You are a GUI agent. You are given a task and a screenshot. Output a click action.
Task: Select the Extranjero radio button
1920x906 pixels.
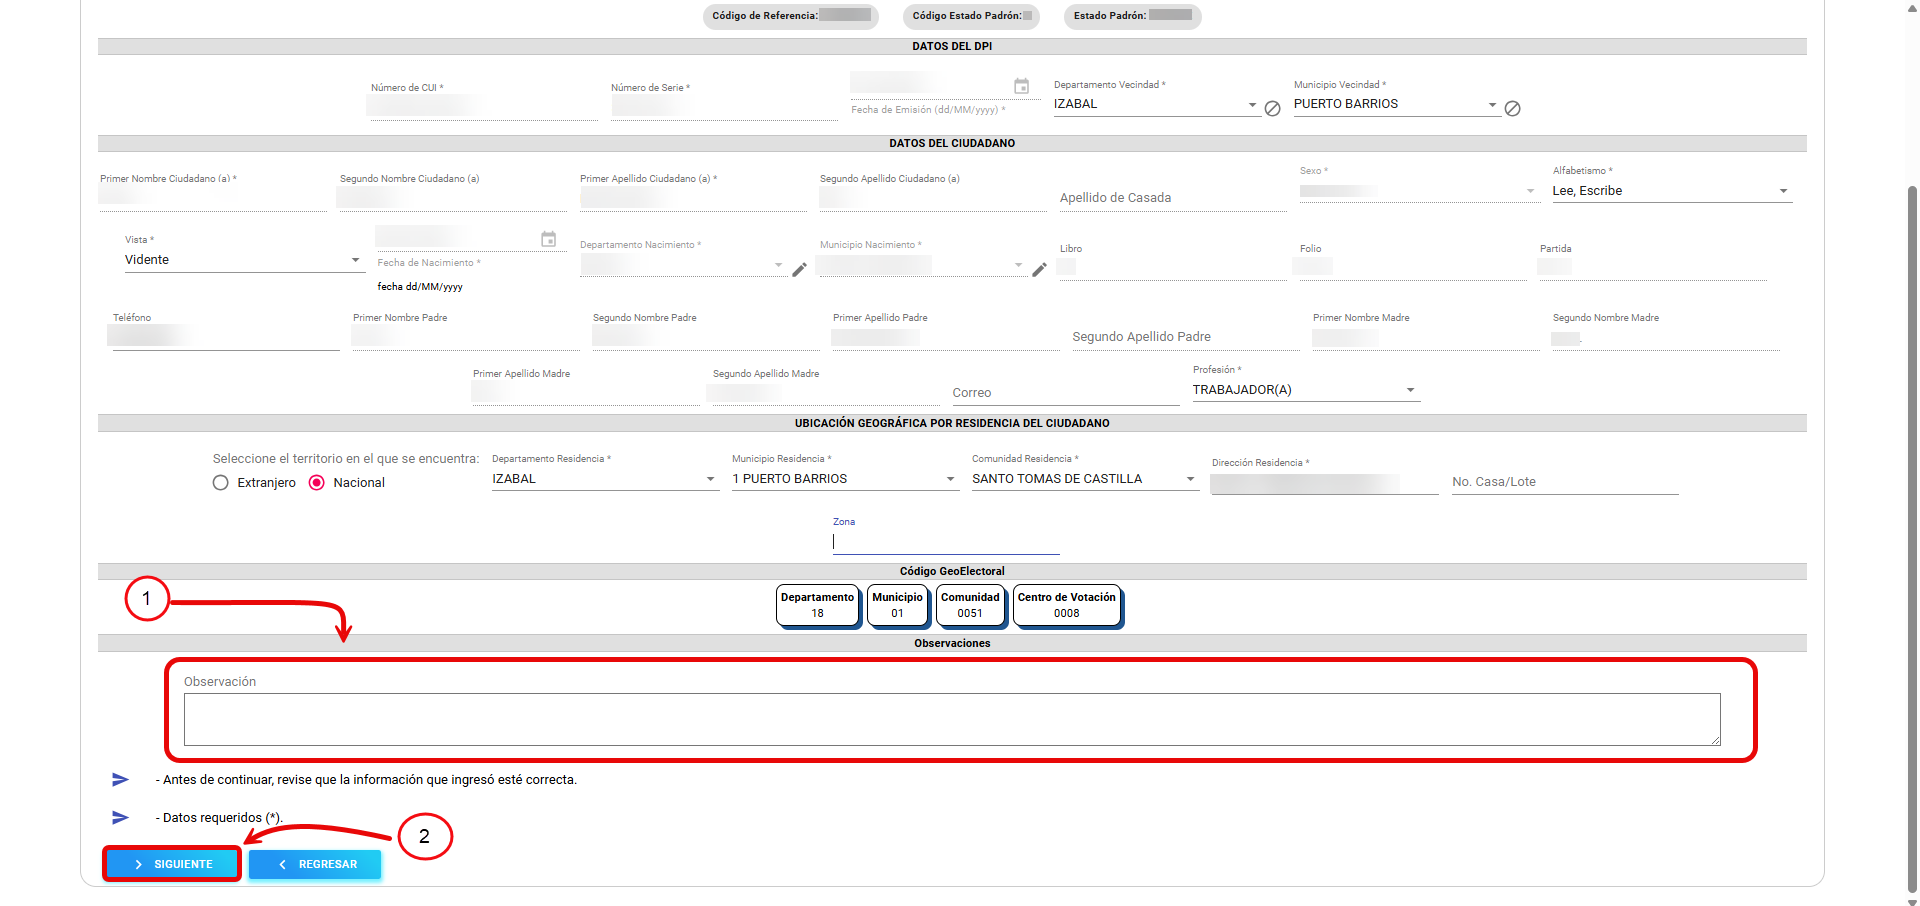[221, 483]
